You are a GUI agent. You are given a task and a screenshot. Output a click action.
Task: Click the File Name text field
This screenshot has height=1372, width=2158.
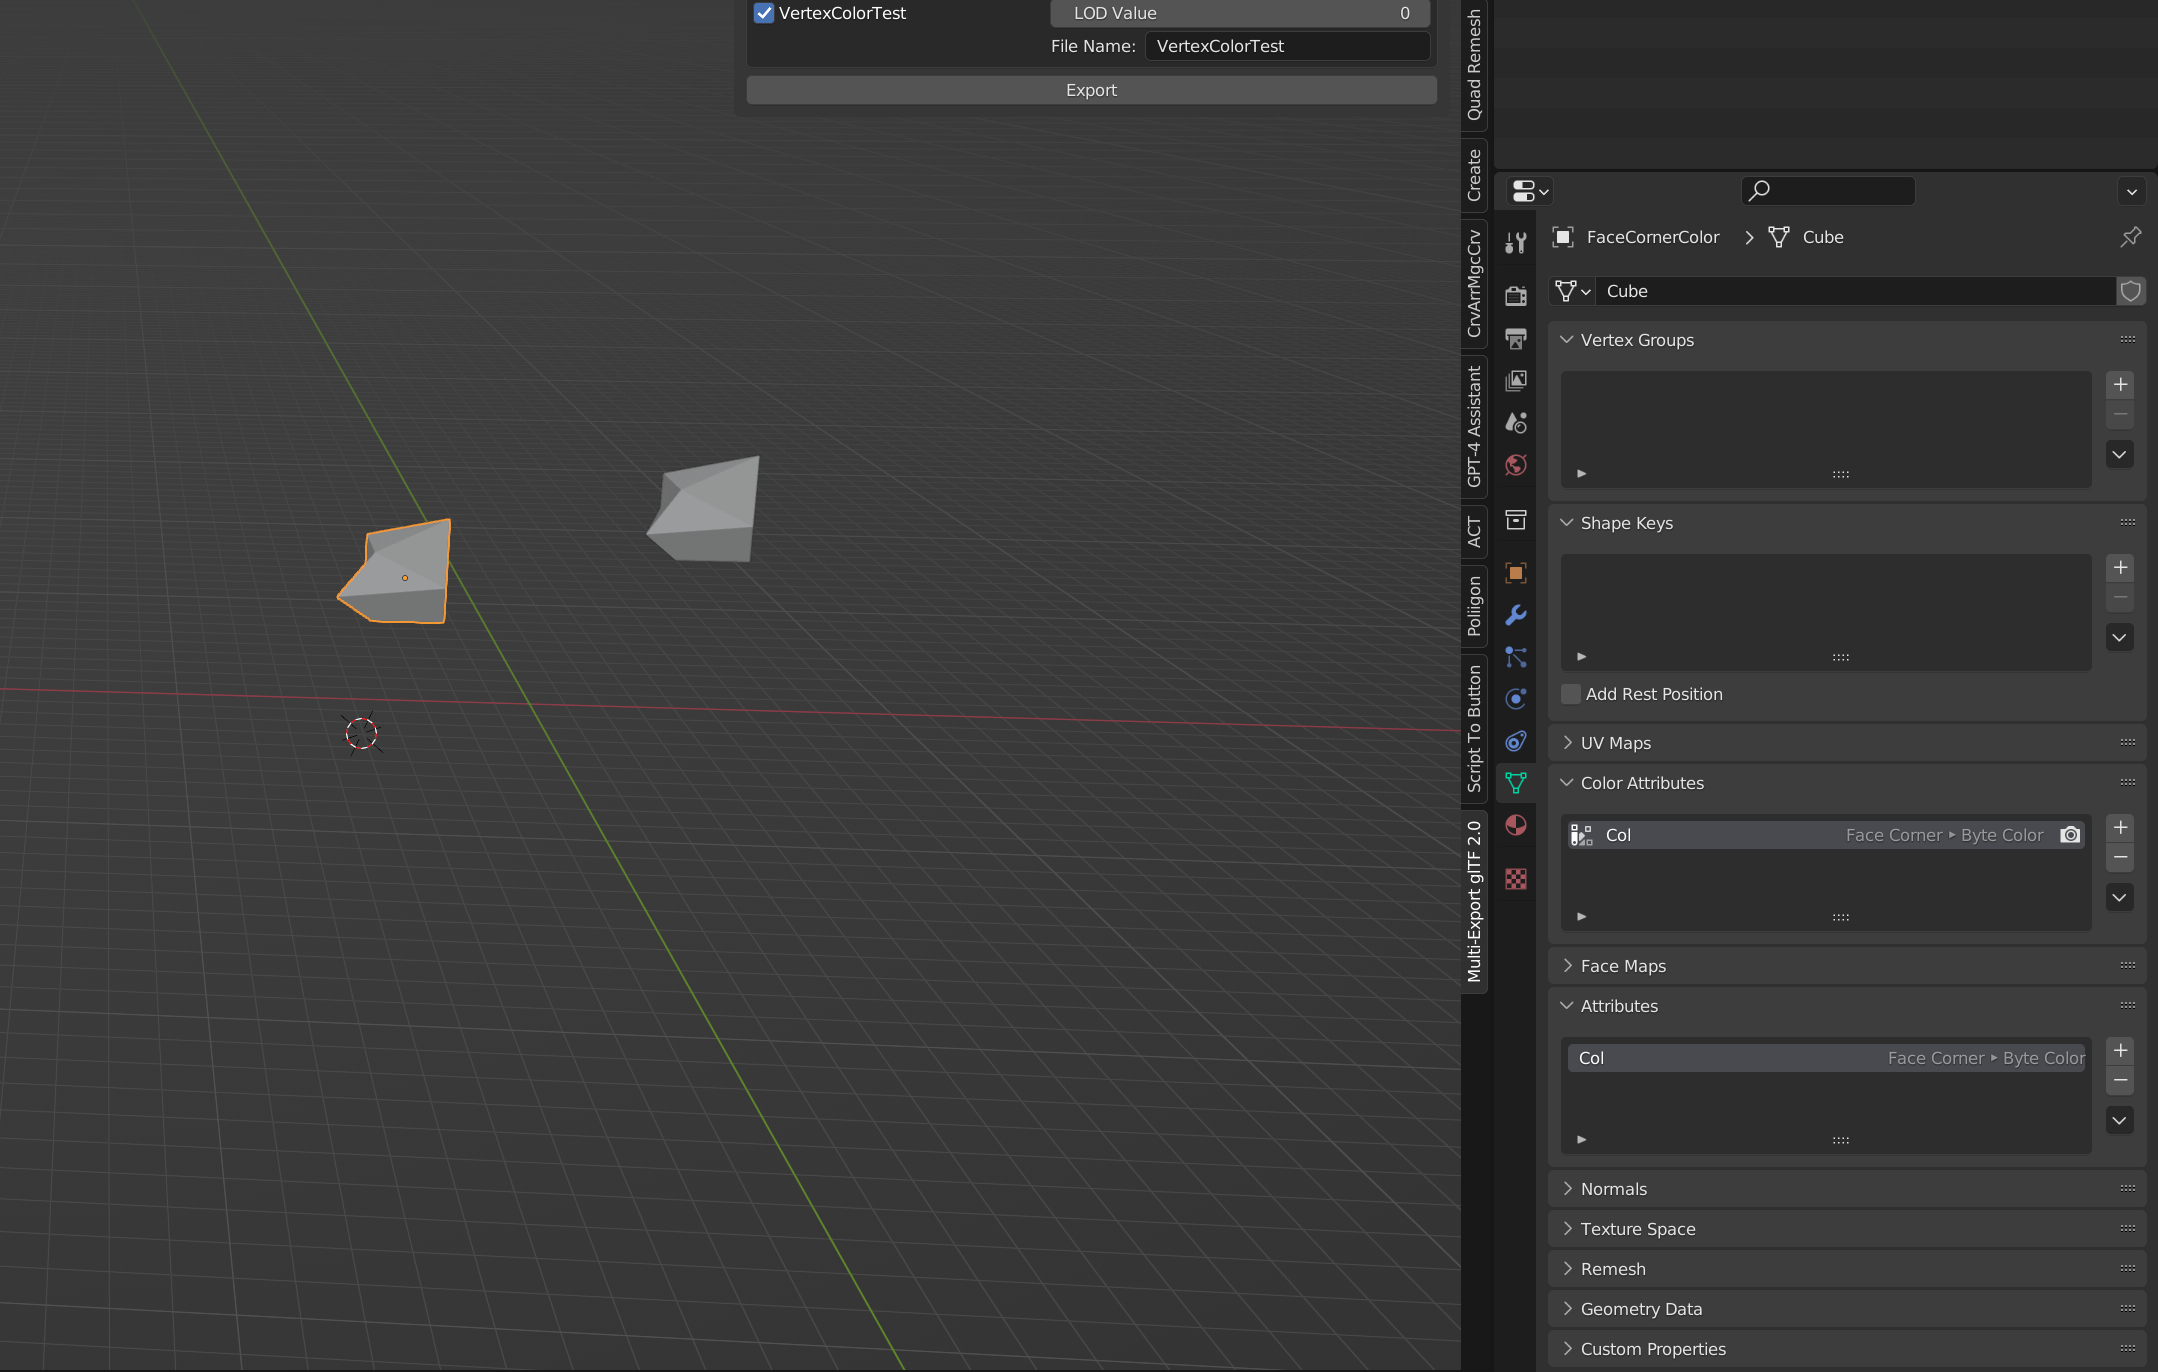coord(1286,46)
